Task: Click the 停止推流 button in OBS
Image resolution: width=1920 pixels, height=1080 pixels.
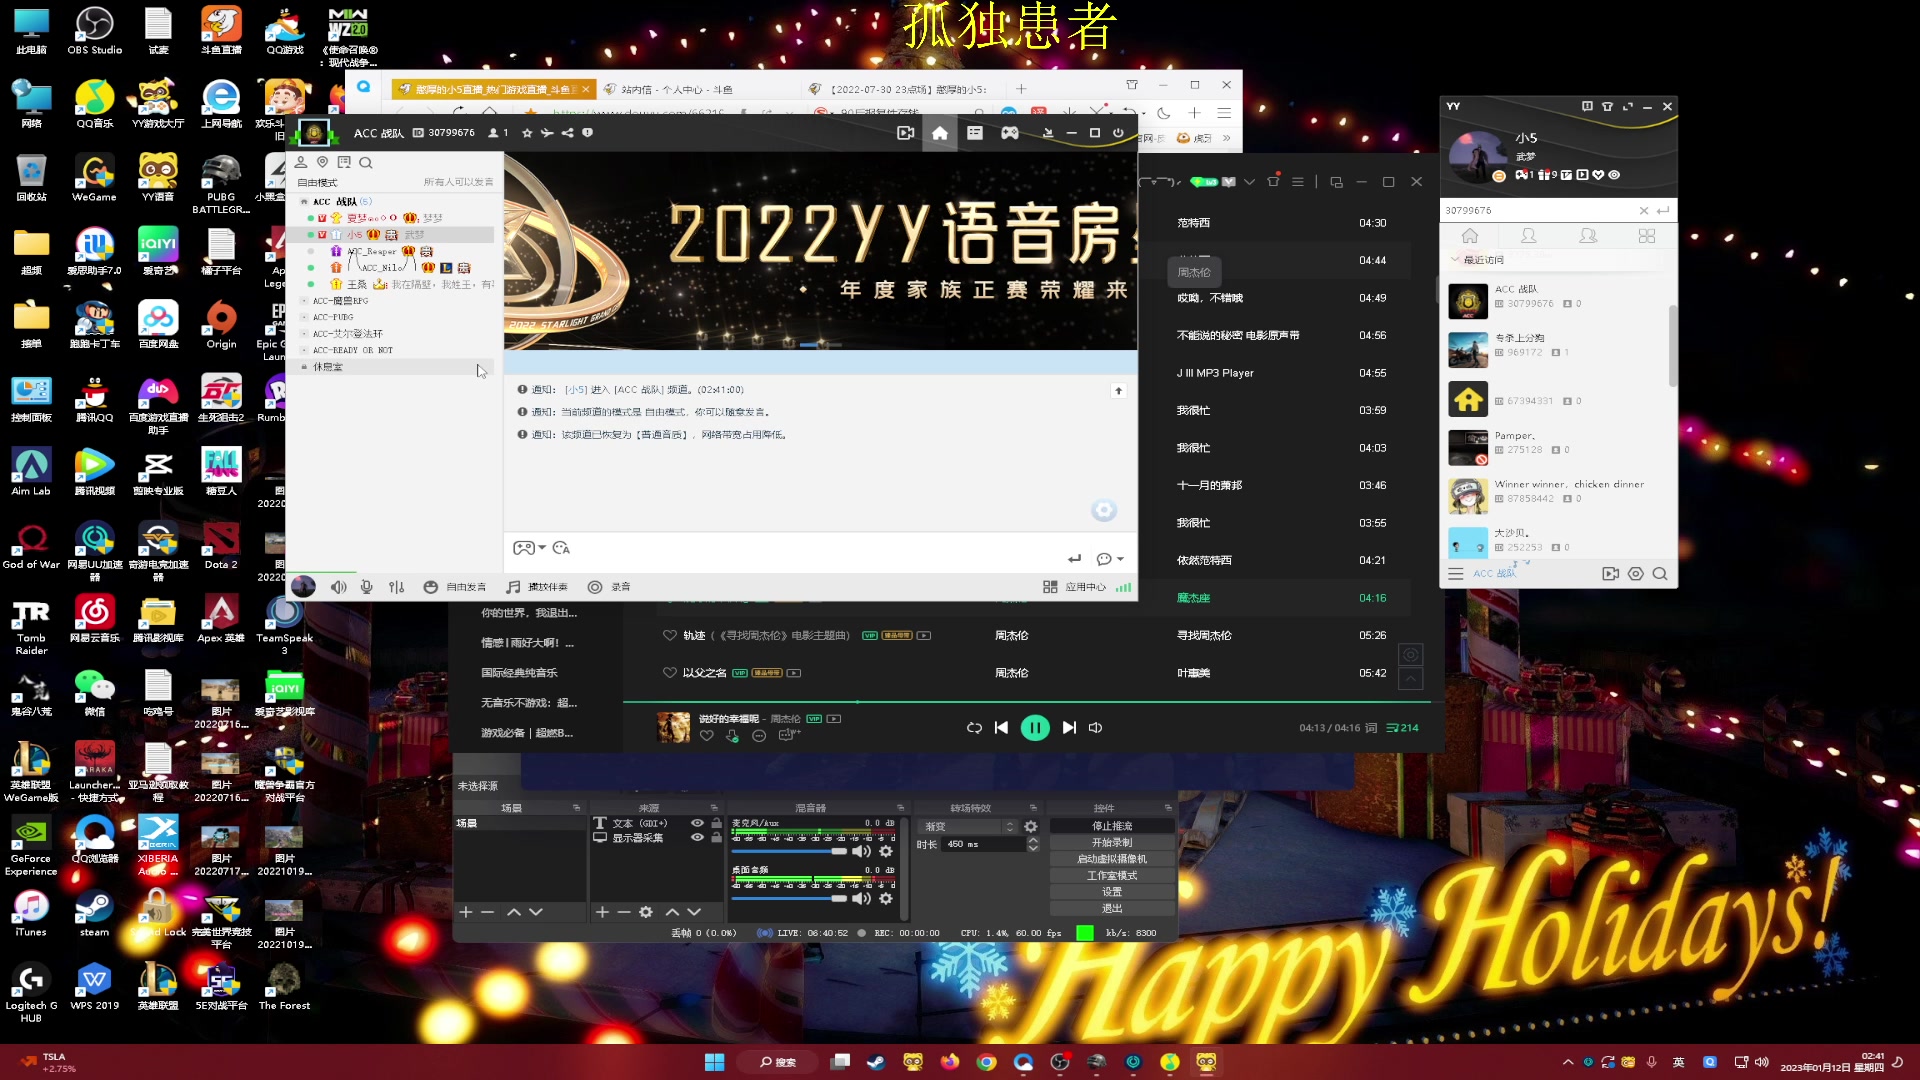Action: click(x=1112, y=825)
